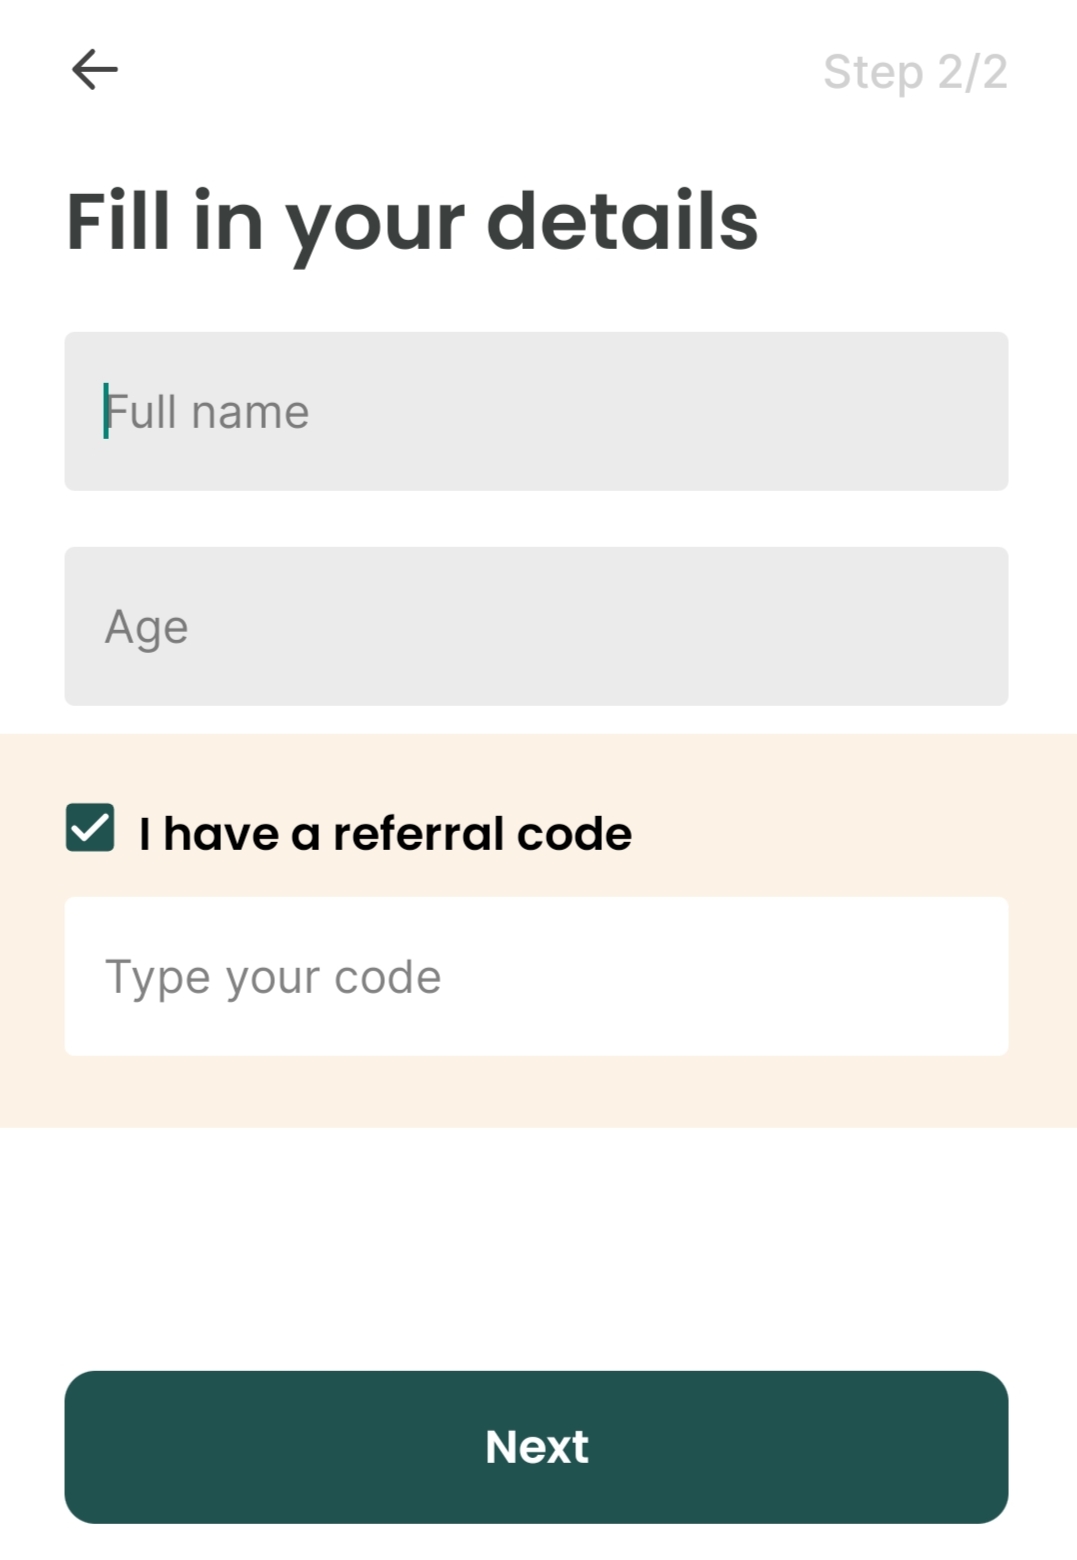
Task: Click the 'Fill in your details' heading
Action: pyautogui.click(x=410, y=222)
